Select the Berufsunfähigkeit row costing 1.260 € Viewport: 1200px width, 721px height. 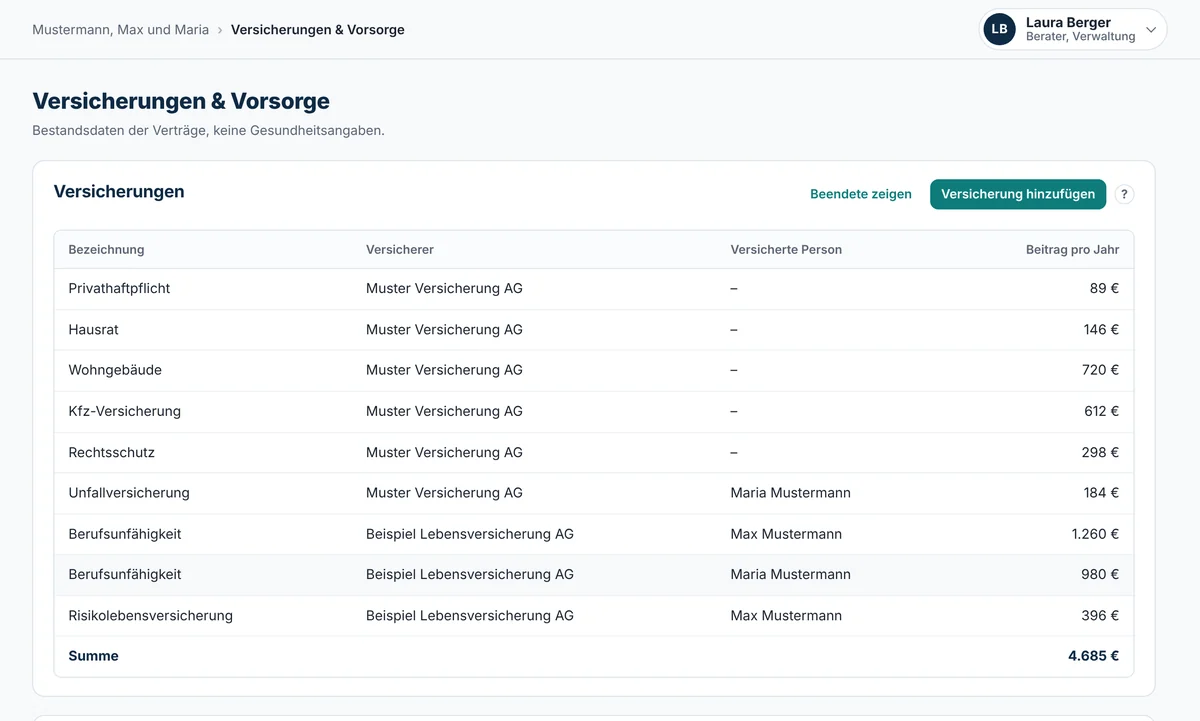tap(594, 534)
